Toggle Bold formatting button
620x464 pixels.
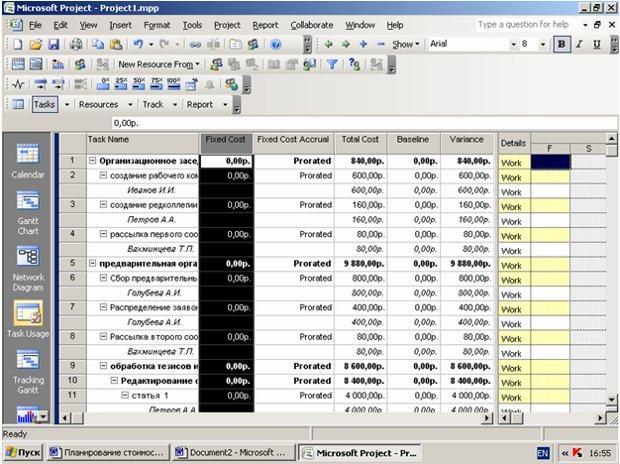pyautogui.click(x=561, y=44)
